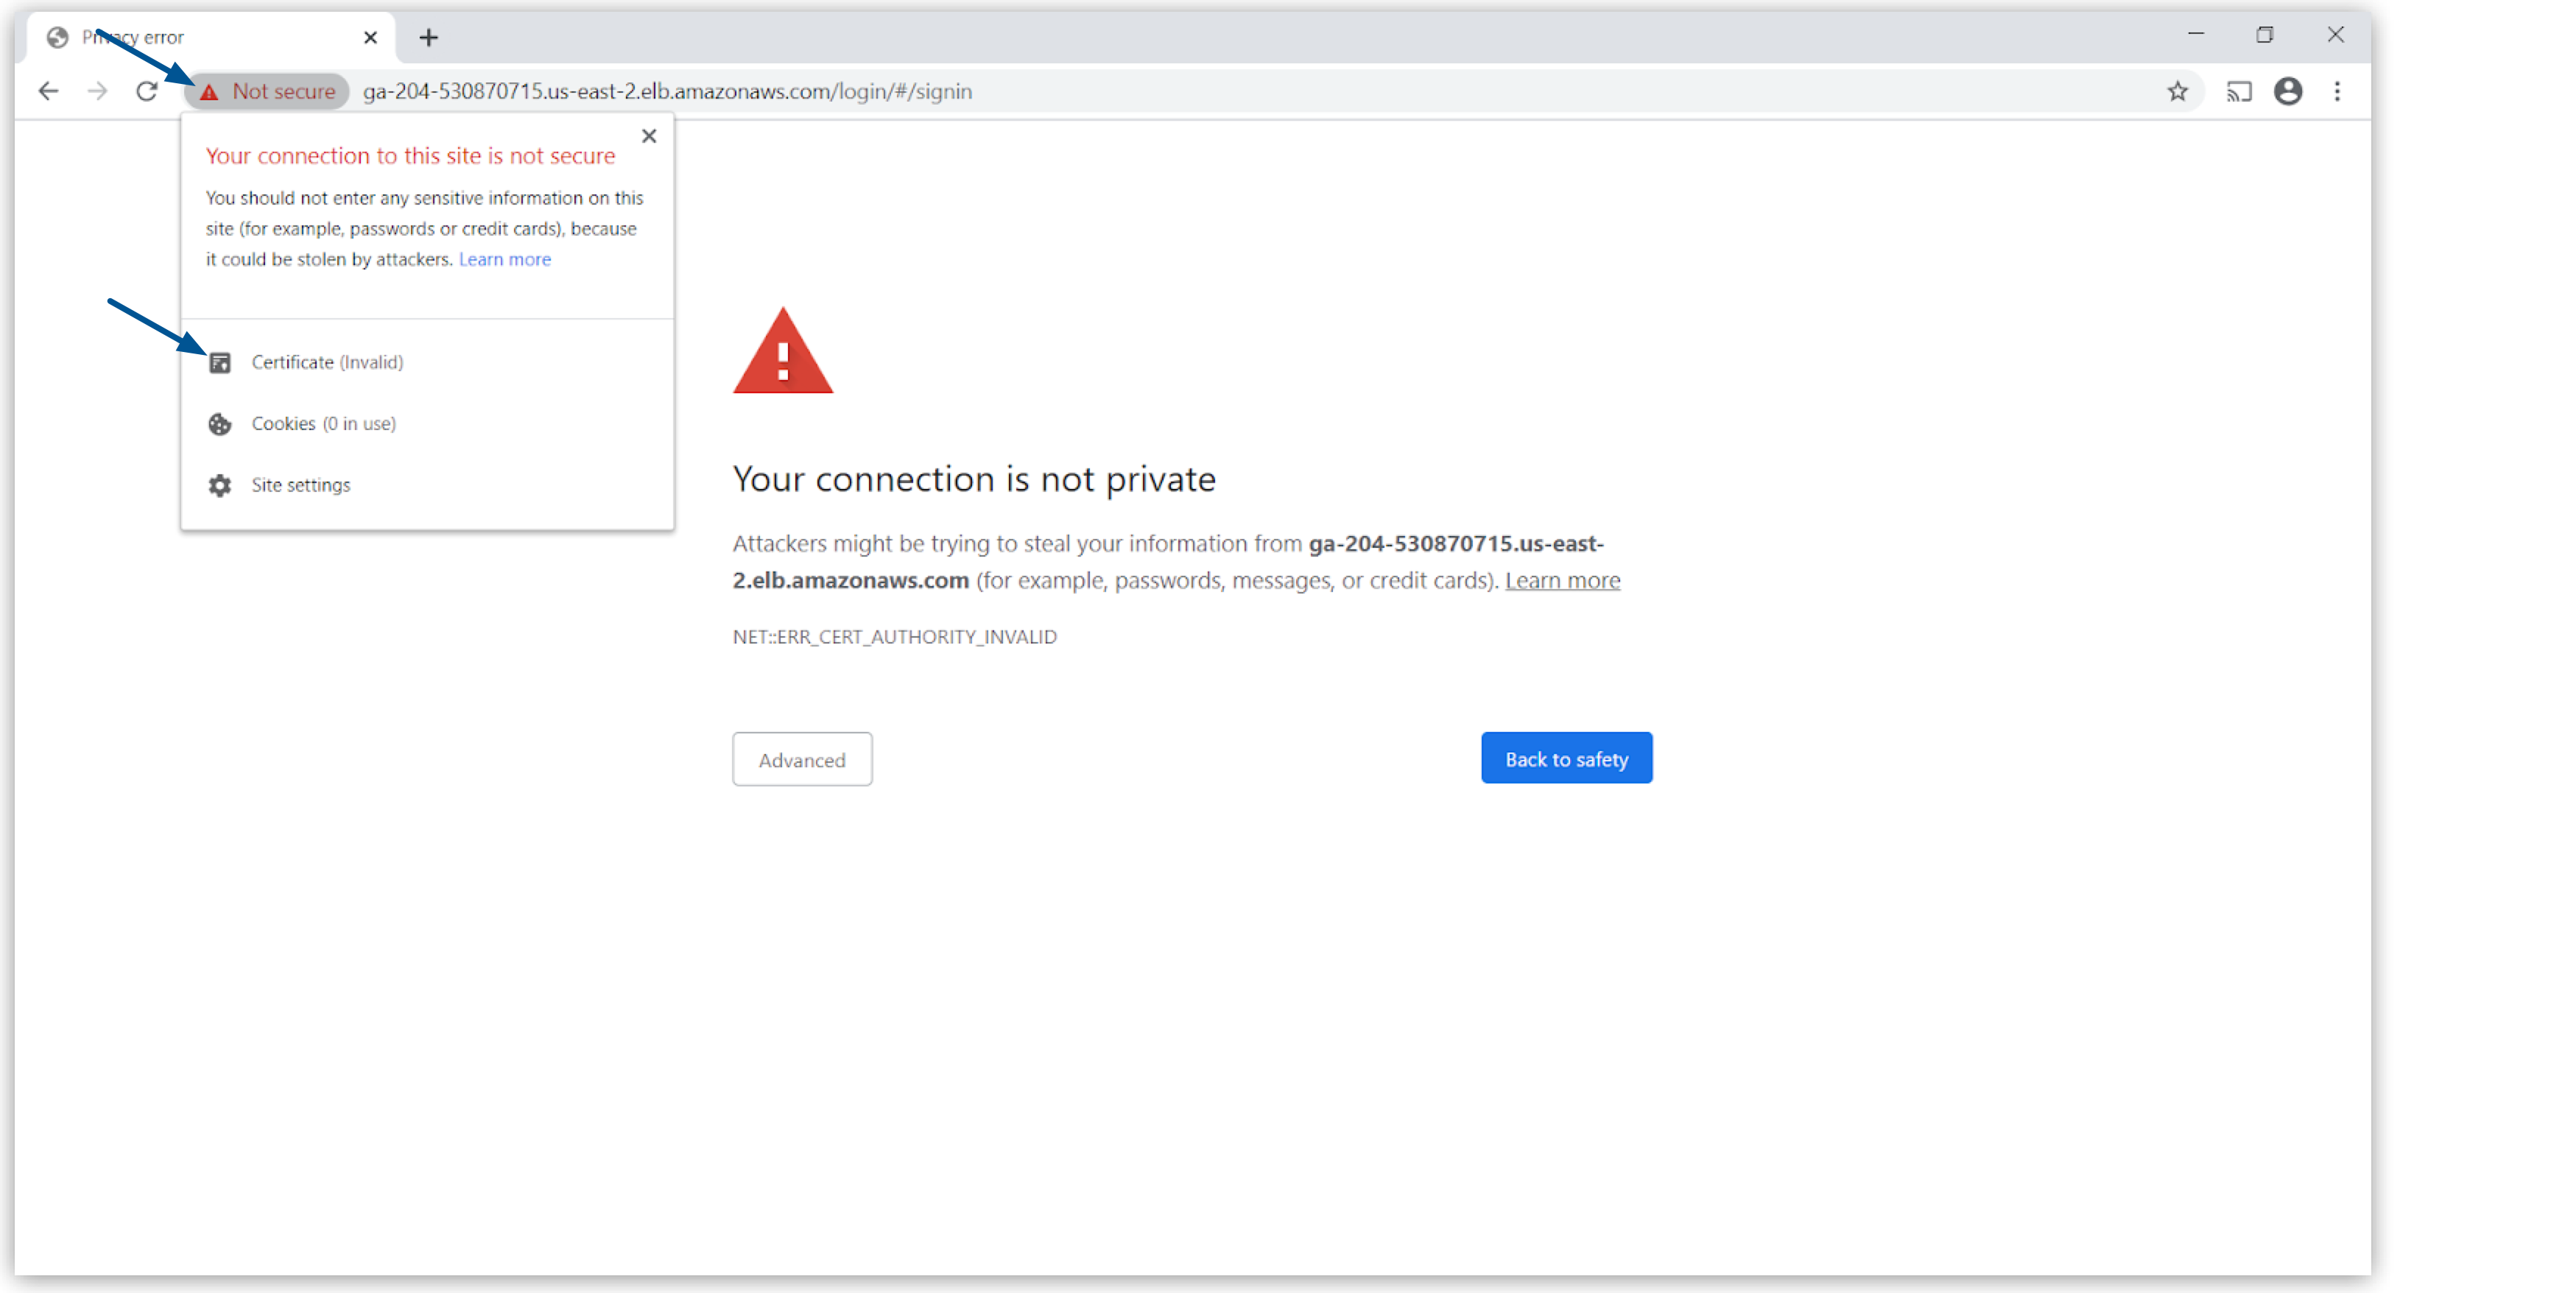Bookmark this page with the star icon
2576x1293 pixels.
(x=2178, y=91)
